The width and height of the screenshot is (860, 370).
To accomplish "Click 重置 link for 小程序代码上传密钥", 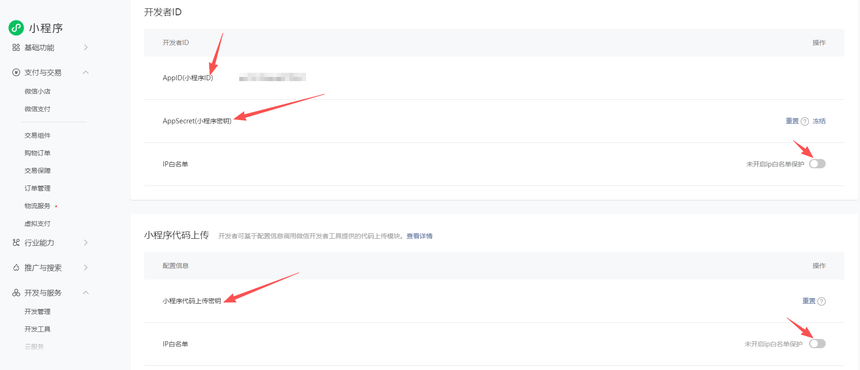I will (810, 301).
